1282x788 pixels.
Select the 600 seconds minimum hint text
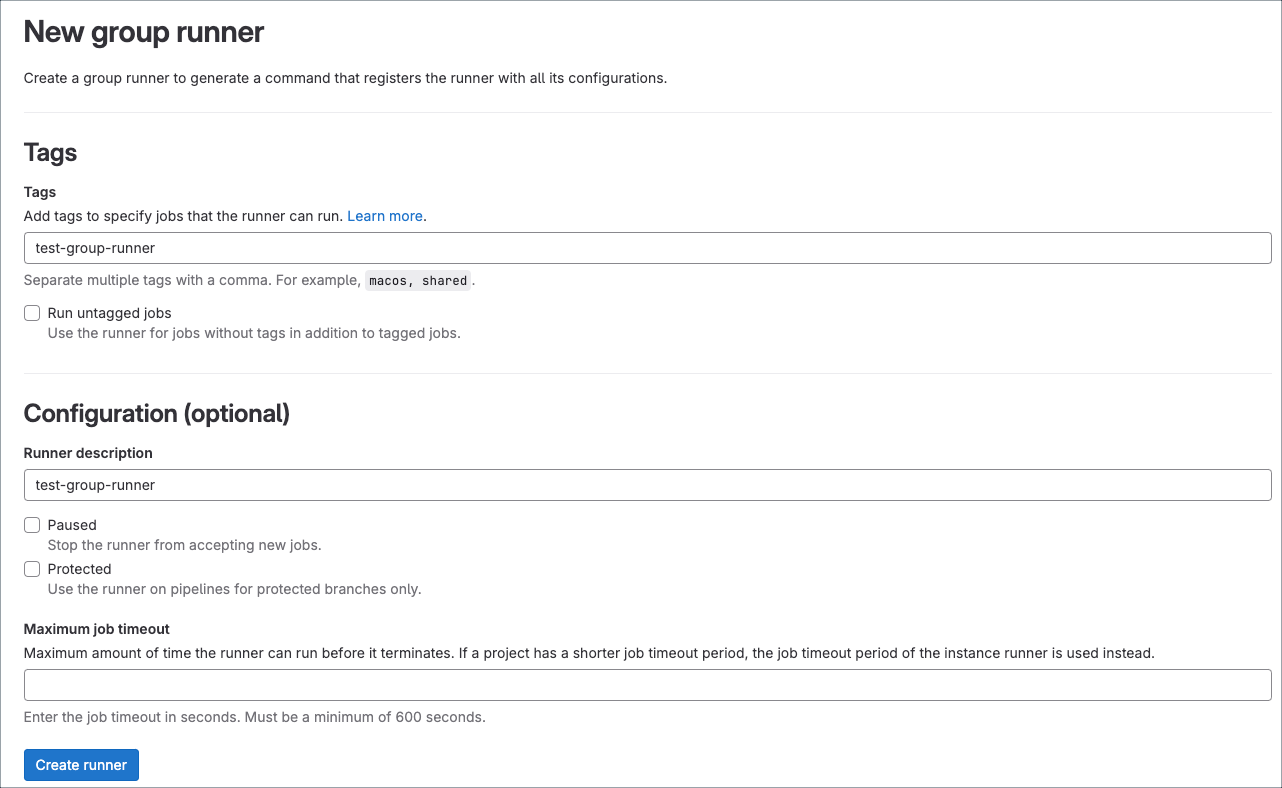point(254,717)
